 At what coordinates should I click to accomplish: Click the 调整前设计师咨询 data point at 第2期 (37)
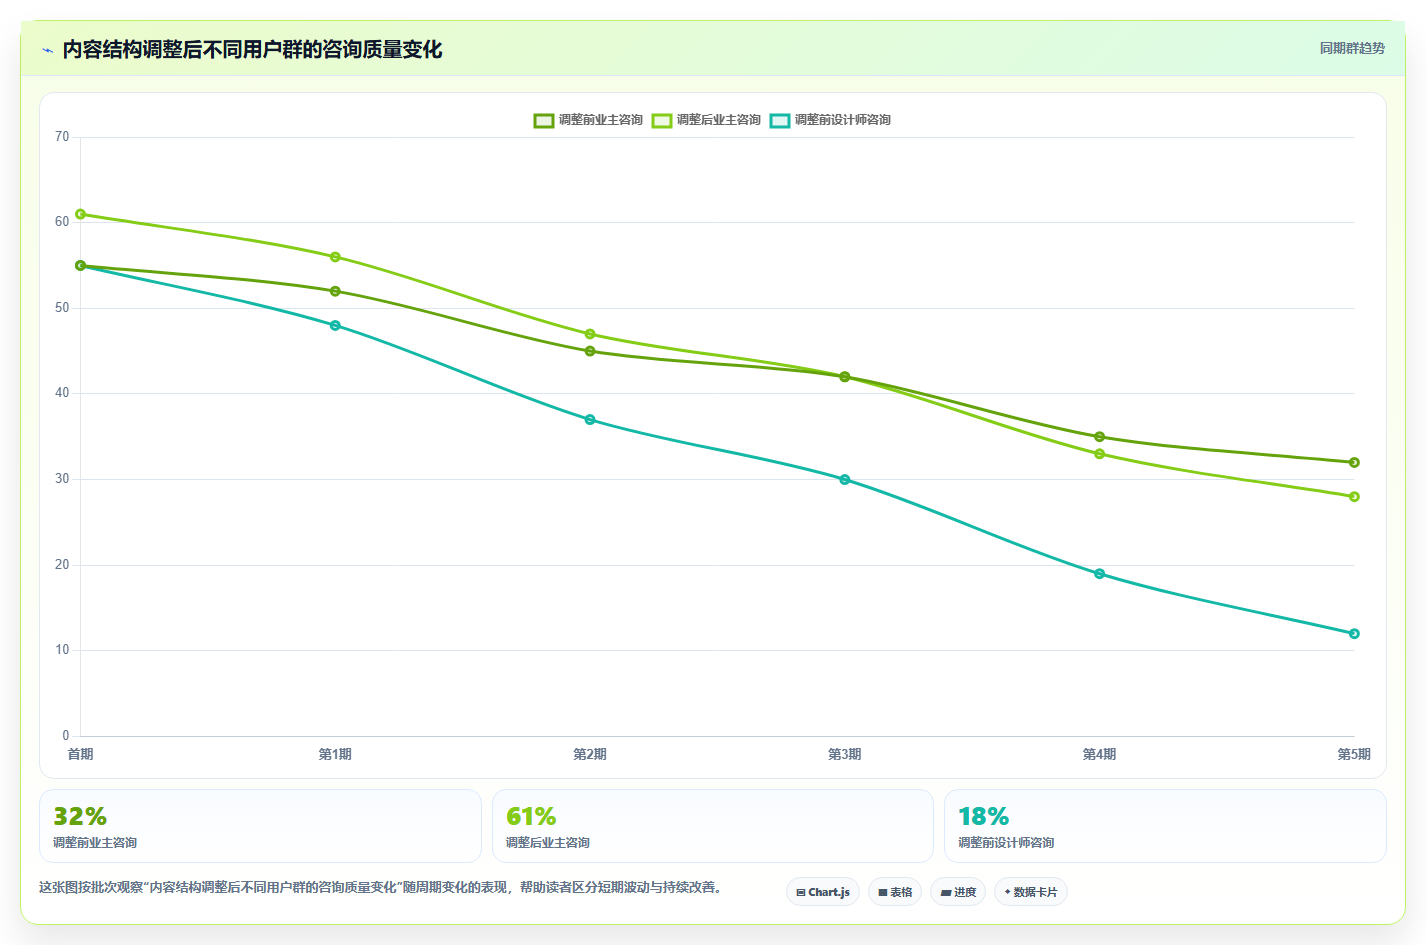click(590, 419)
